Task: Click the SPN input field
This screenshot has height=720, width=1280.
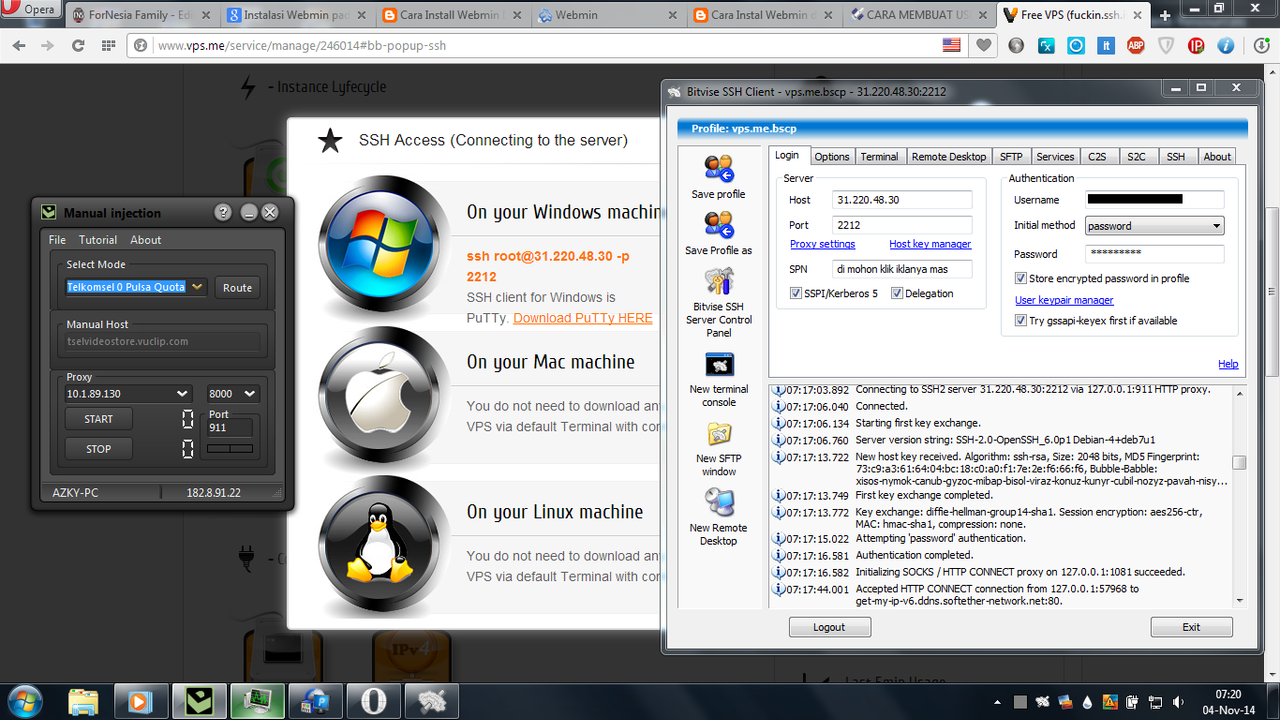Action: 902,269
